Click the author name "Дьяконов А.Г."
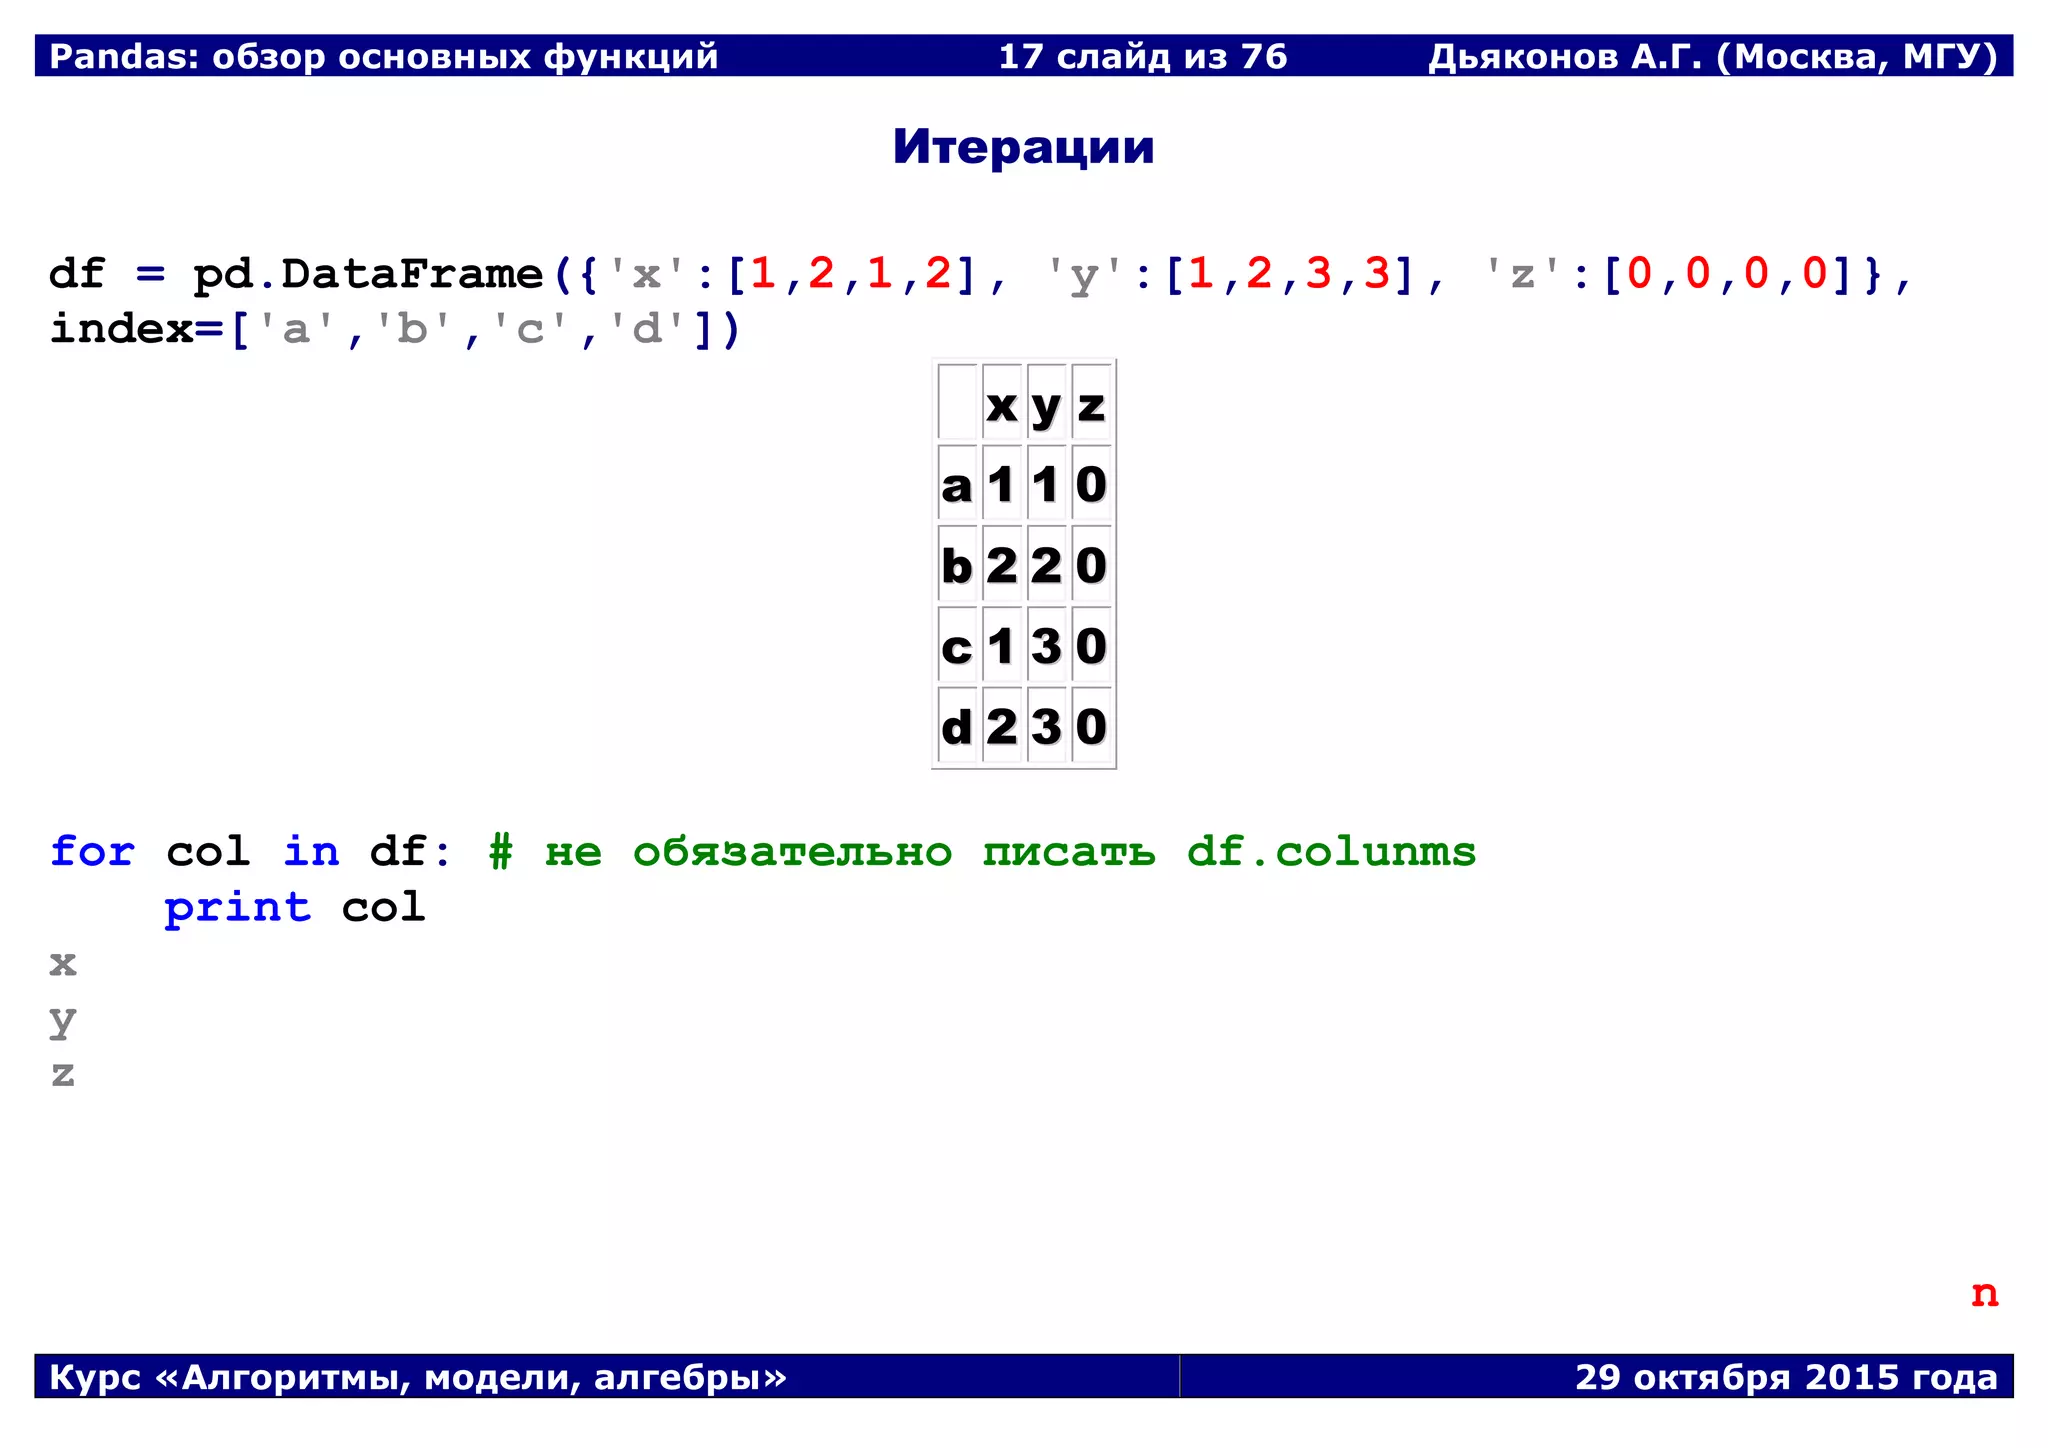Image resolution: width=2048 pixels, height=1448 pixels. pos(1565,56)
